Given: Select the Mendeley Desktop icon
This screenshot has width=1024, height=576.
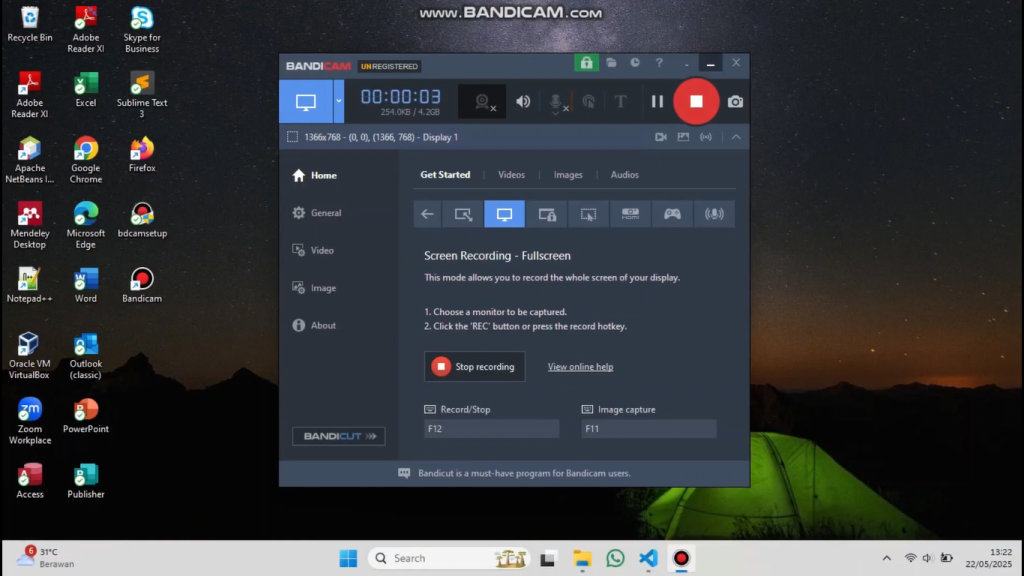Looking at the screenshot, I should pyautogui.click(x=29, y=225).
